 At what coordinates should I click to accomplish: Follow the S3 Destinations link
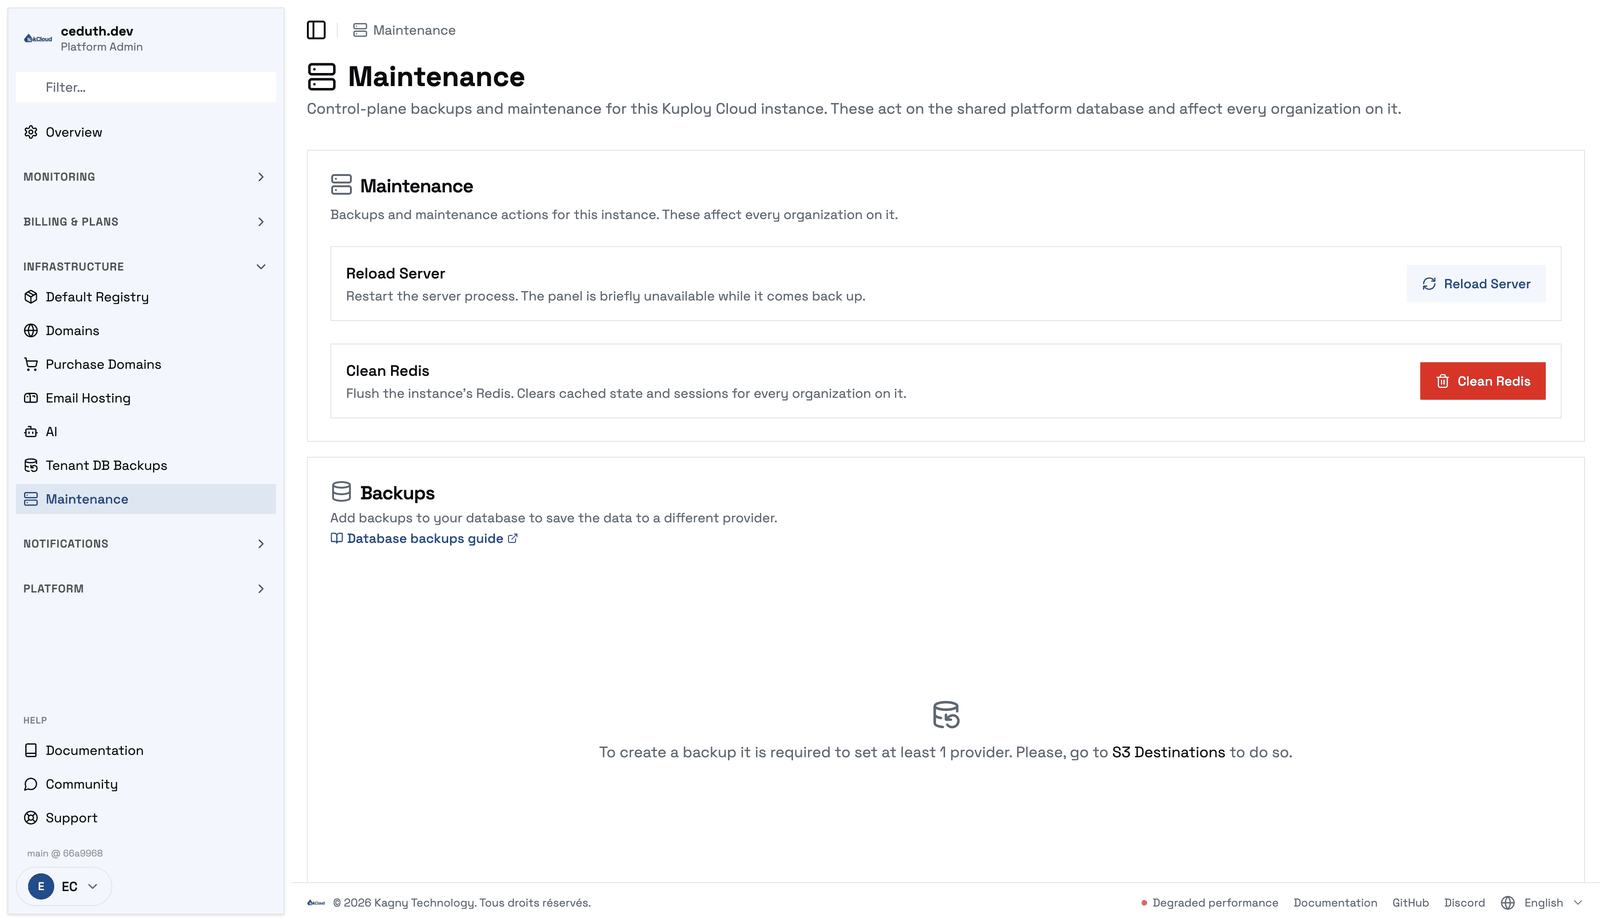pyautogui.click(x=1168, y=752)
